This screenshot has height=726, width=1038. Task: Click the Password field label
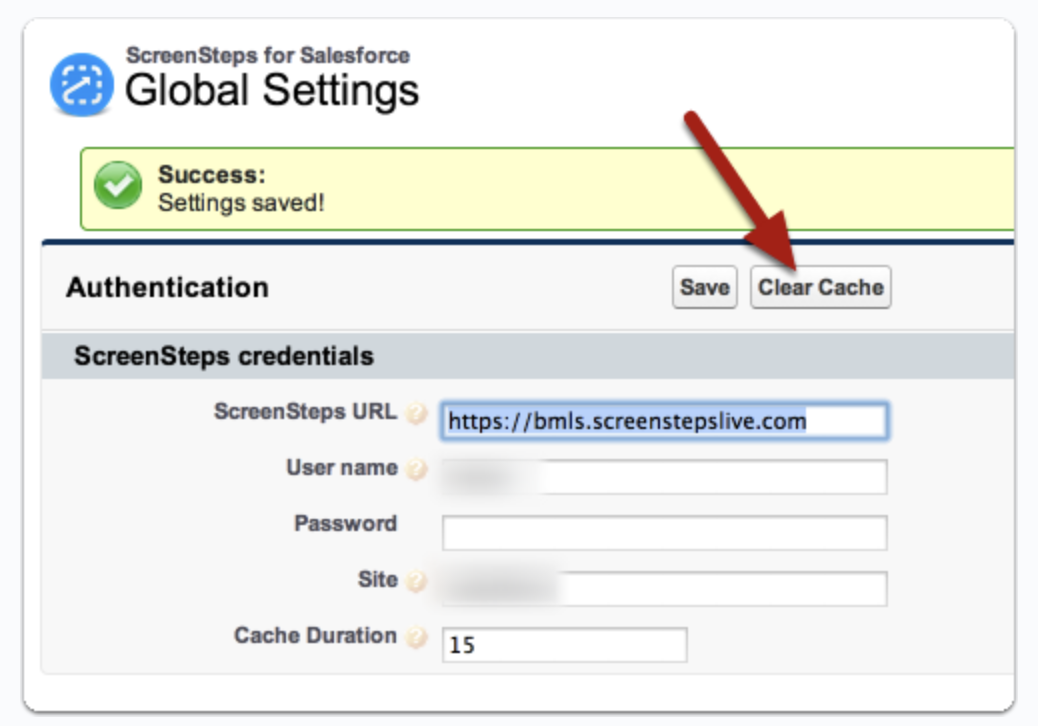345,524
